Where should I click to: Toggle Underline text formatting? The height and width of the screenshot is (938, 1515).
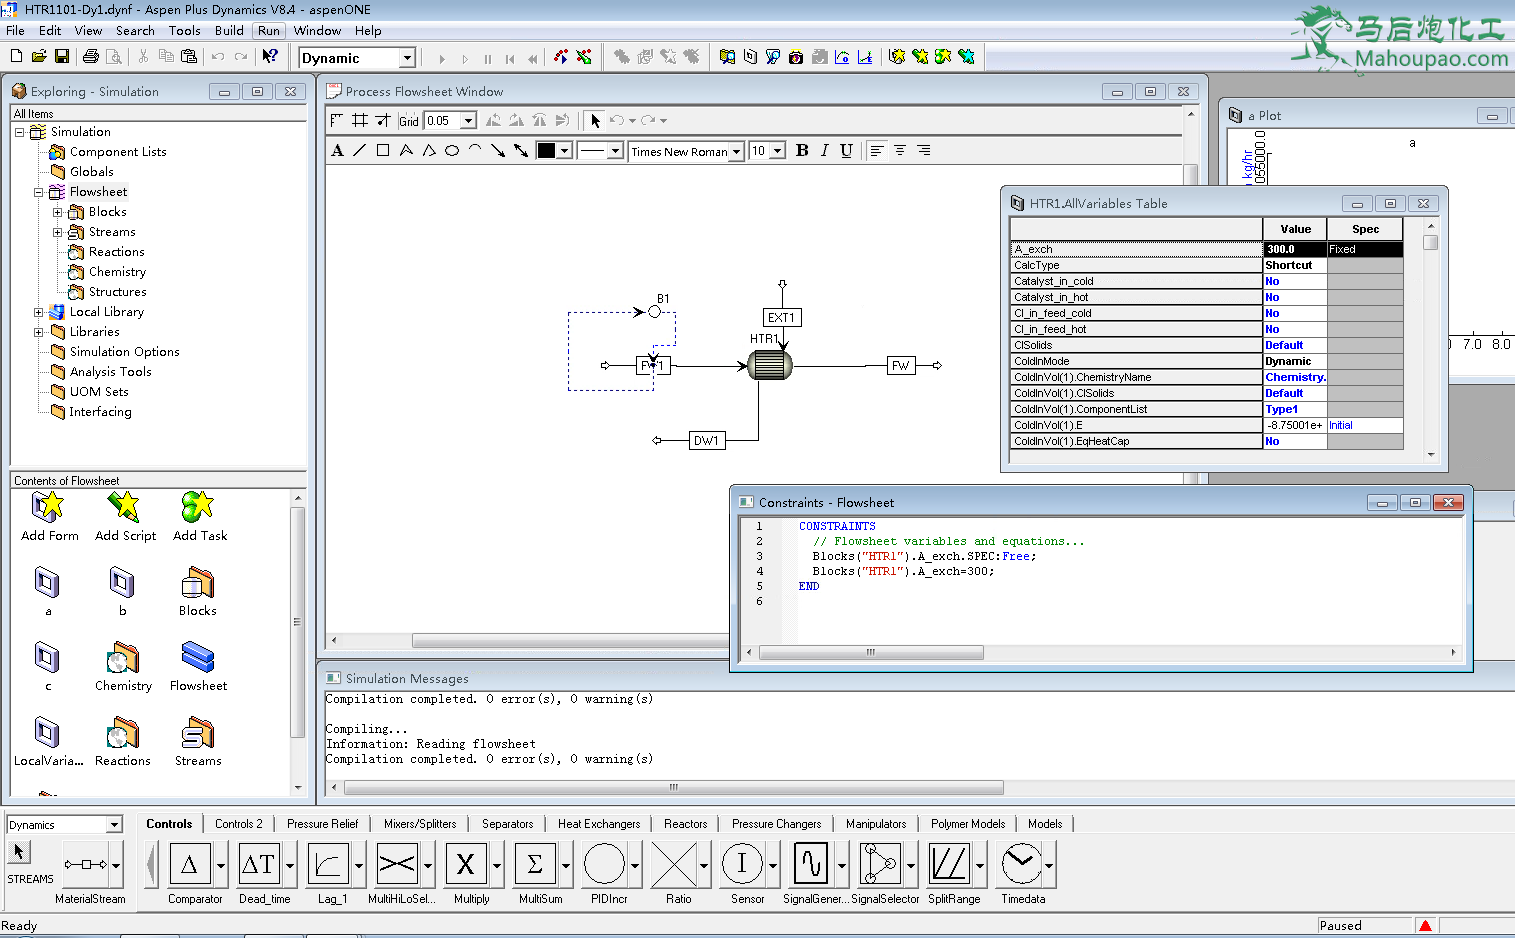pos(847,151)
